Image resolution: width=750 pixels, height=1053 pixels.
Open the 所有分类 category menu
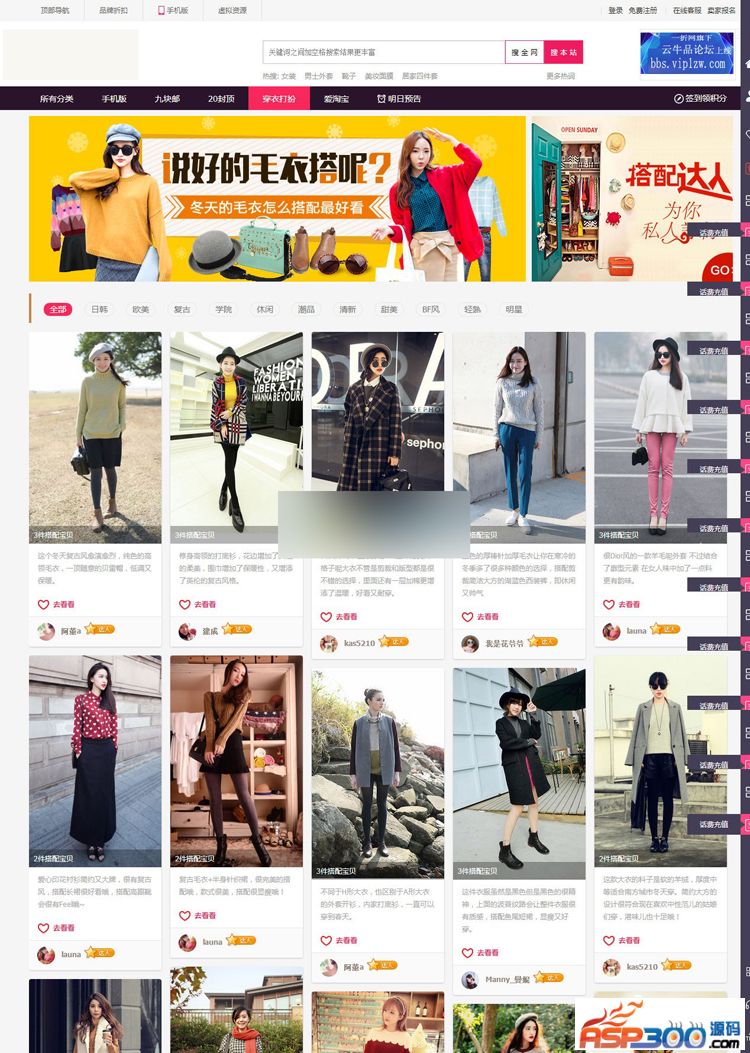pyautogui.click(x=56, y=99)
